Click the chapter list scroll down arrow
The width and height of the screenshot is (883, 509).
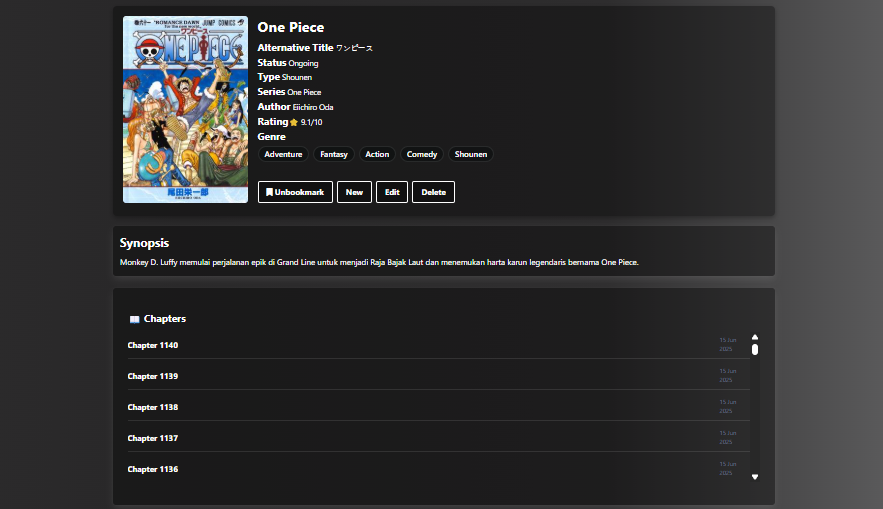point(755,477)
